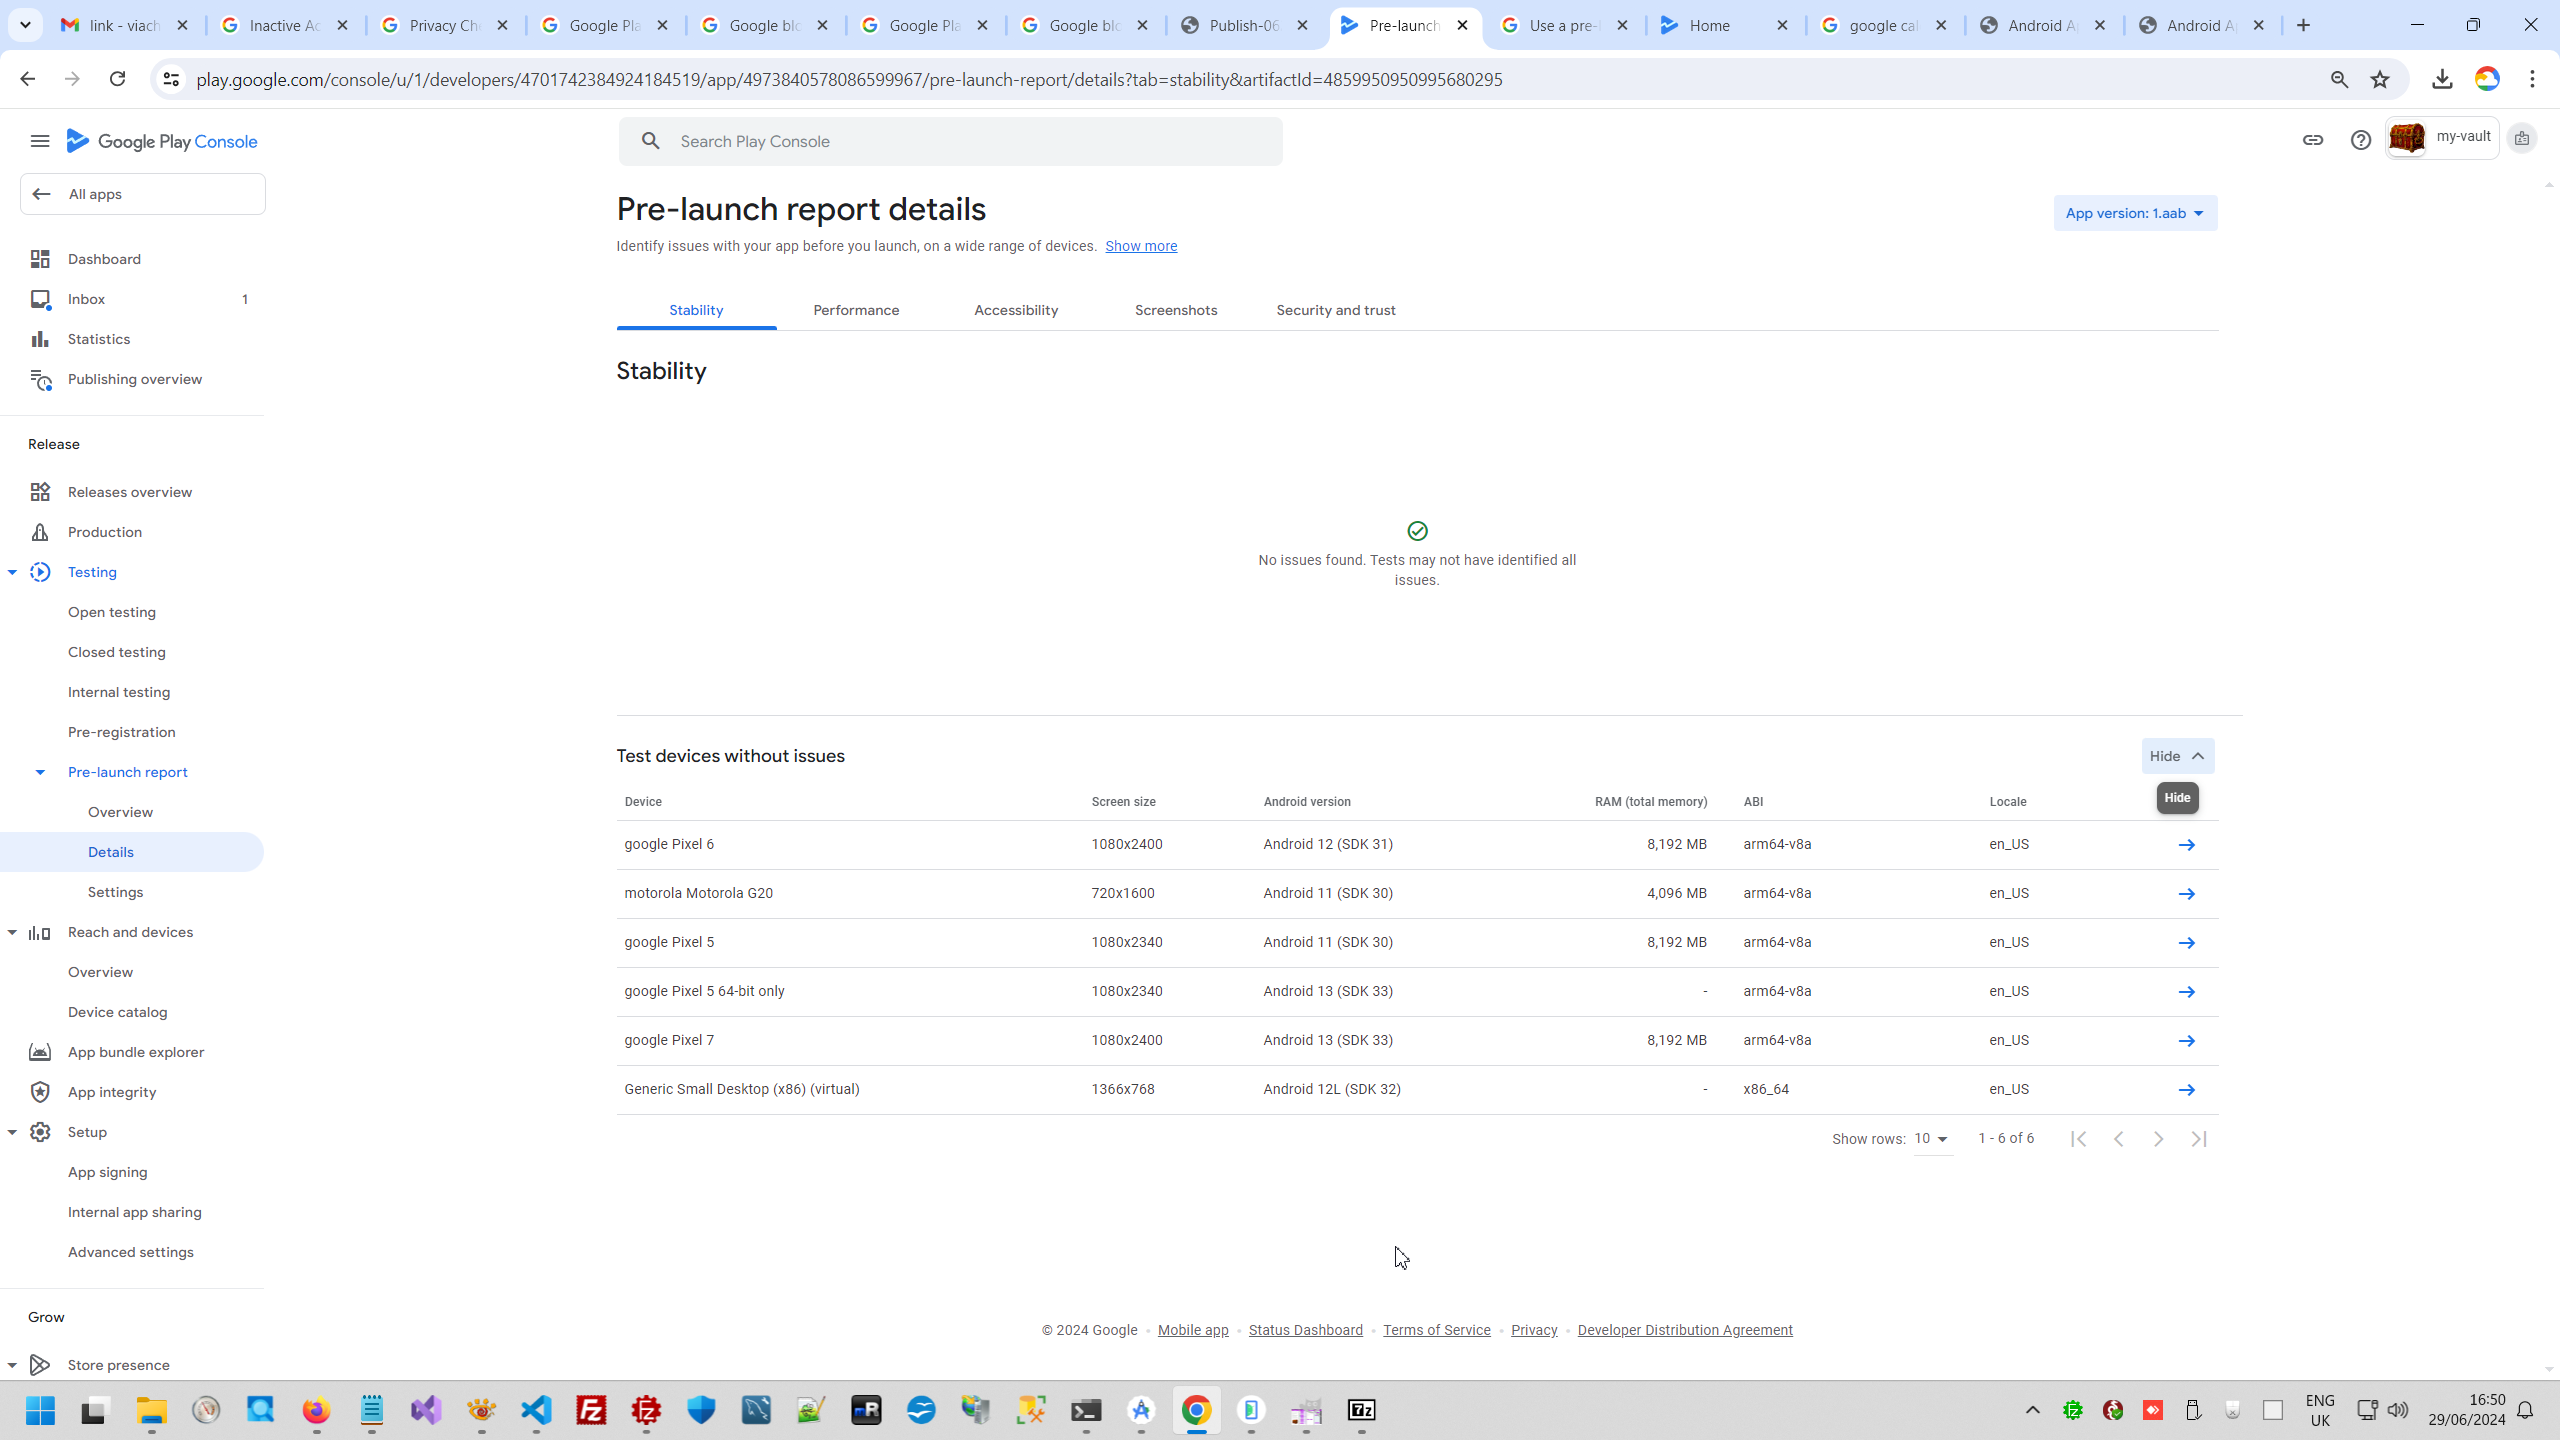
Task: Open the Generic Small Desktop row arrow
Action: pyautogui.click(x=2186, y=1090)
